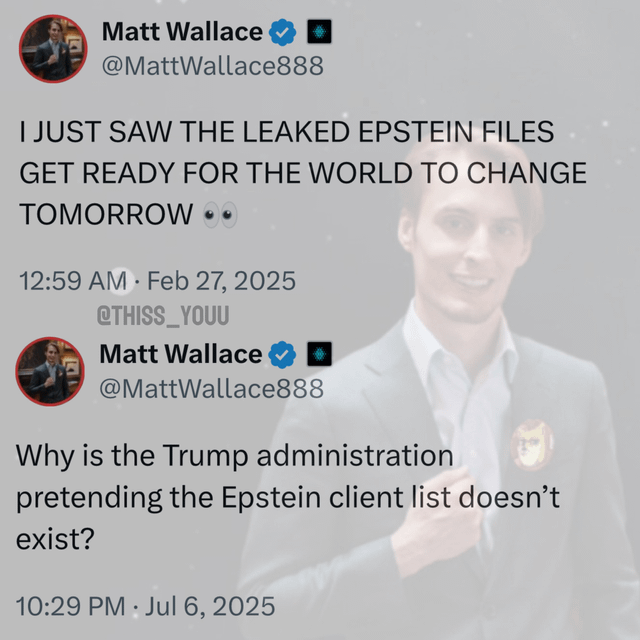
Task: Open the Matt Wallace name on second tweet
Action: coord(181,354)
